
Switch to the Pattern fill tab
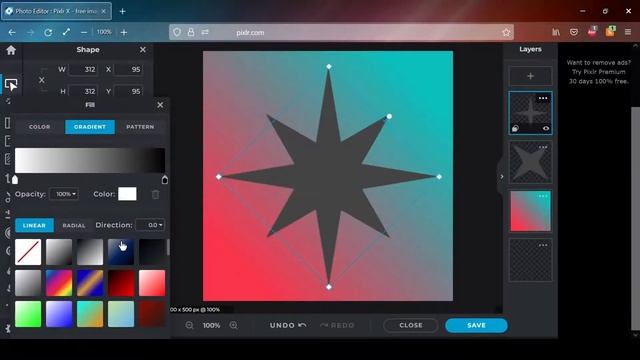(x=140, y=127)
